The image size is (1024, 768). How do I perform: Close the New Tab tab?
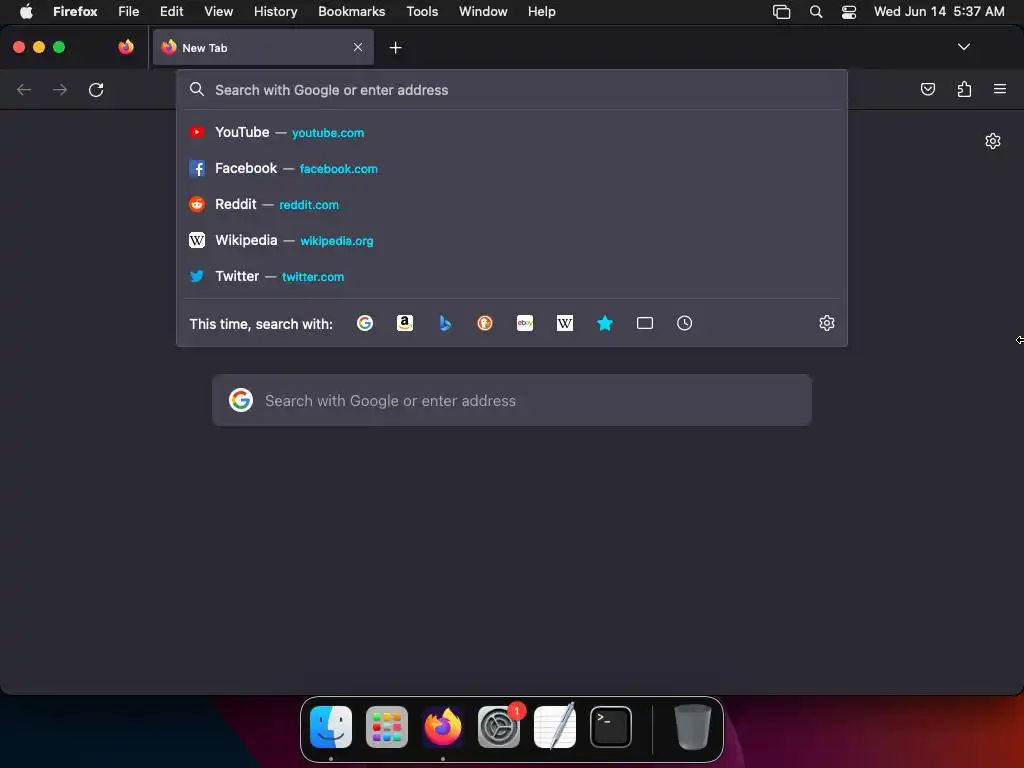coord(358,47)
